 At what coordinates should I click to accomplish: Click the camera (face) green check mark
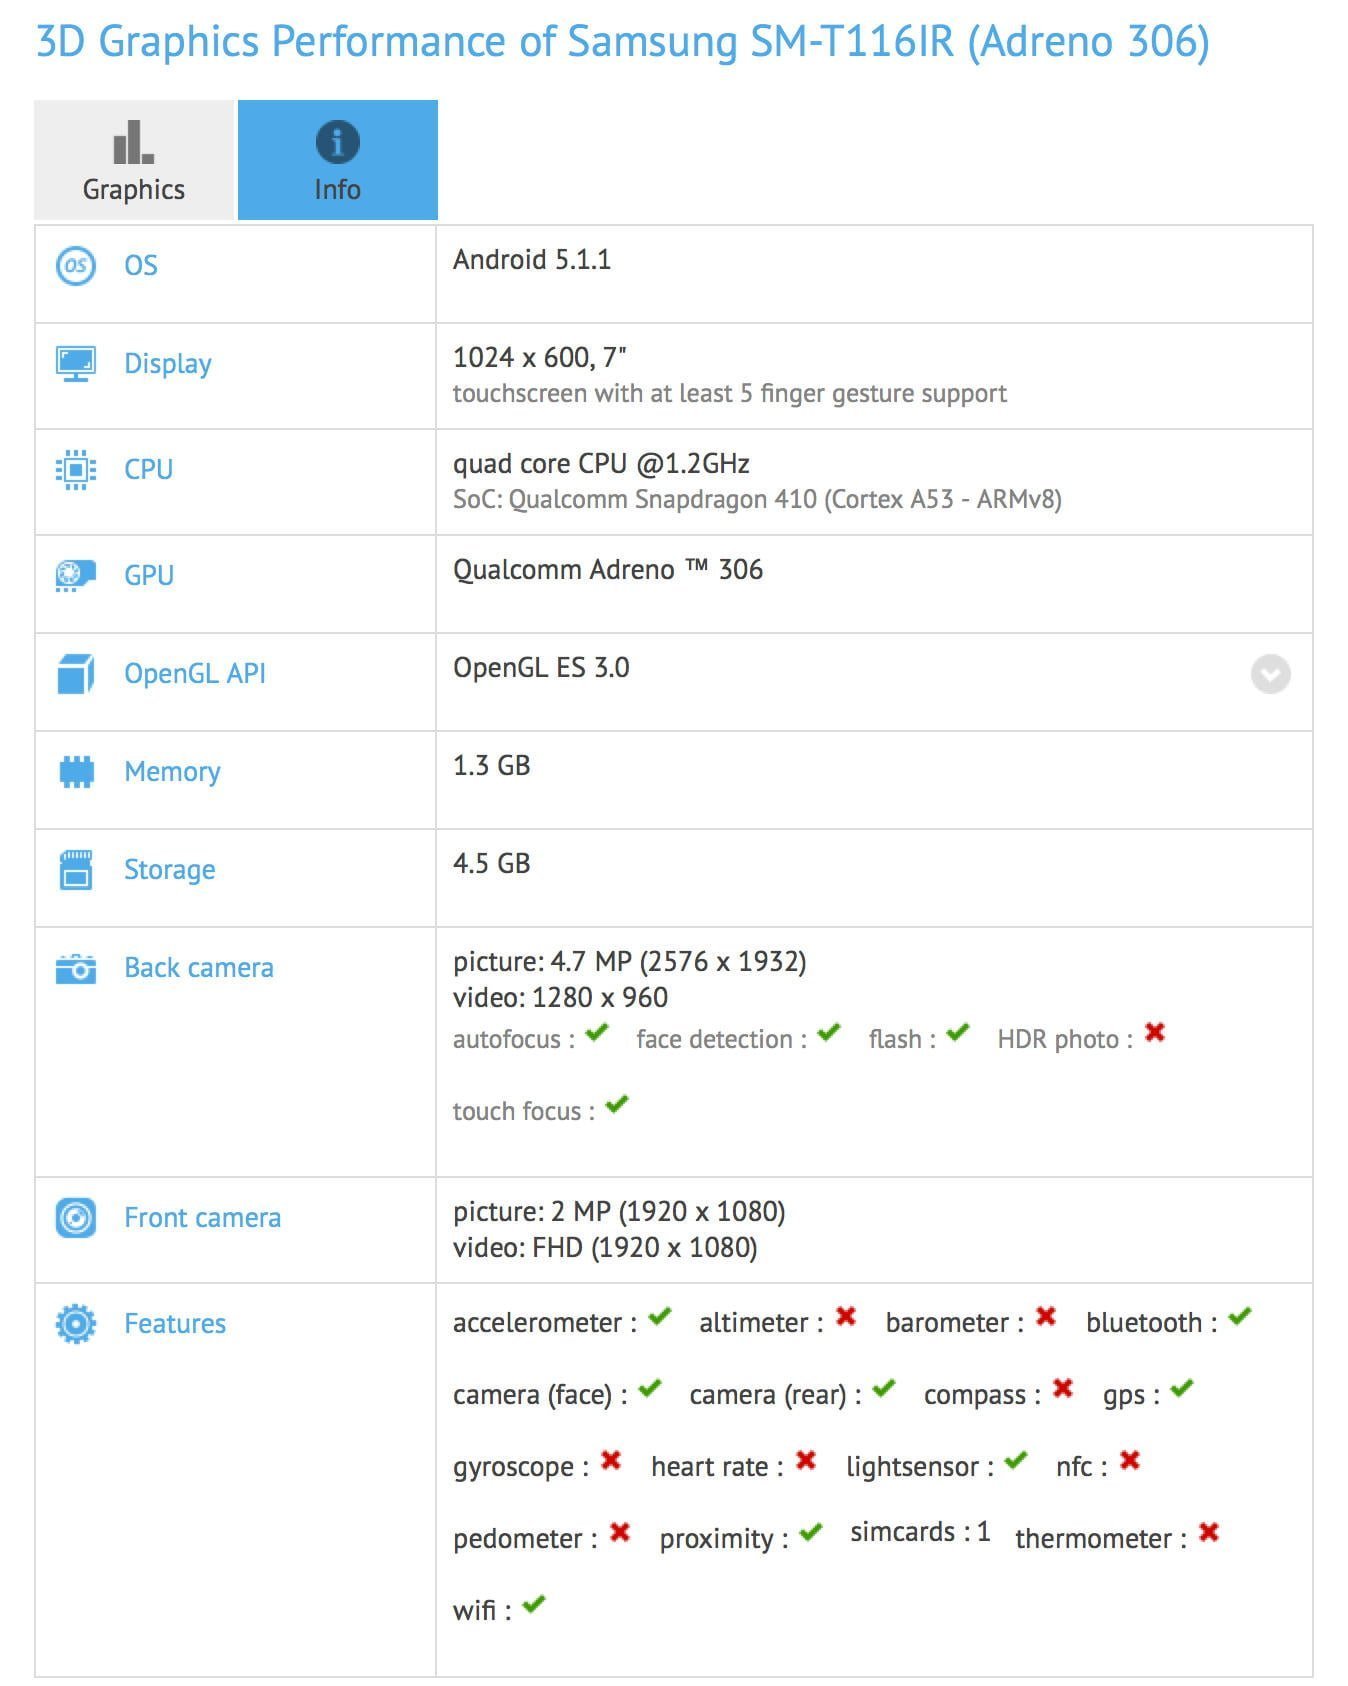650,1388
